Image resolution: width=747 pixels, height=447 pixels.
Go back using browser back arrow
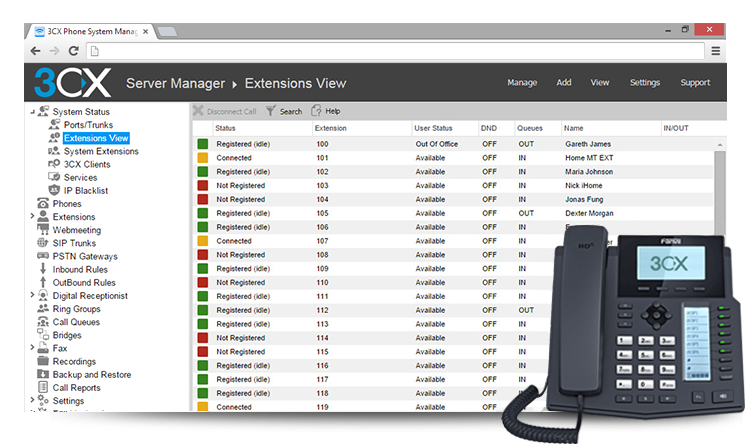(35, 51)
